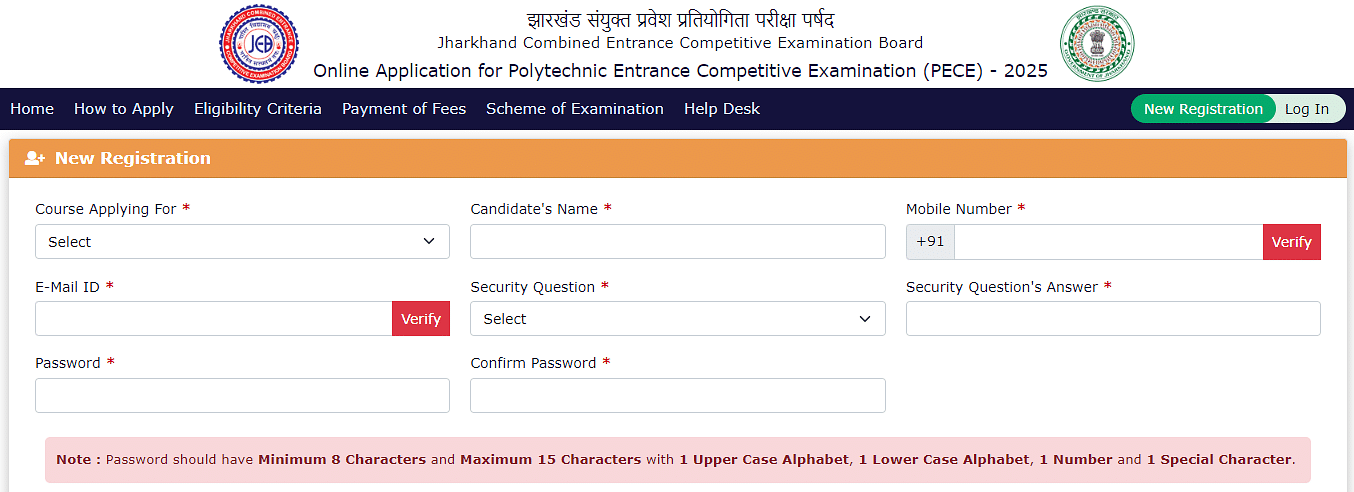Open the How to Apply page
Screen dimensions: 1354x492
[x=124, y=109]
